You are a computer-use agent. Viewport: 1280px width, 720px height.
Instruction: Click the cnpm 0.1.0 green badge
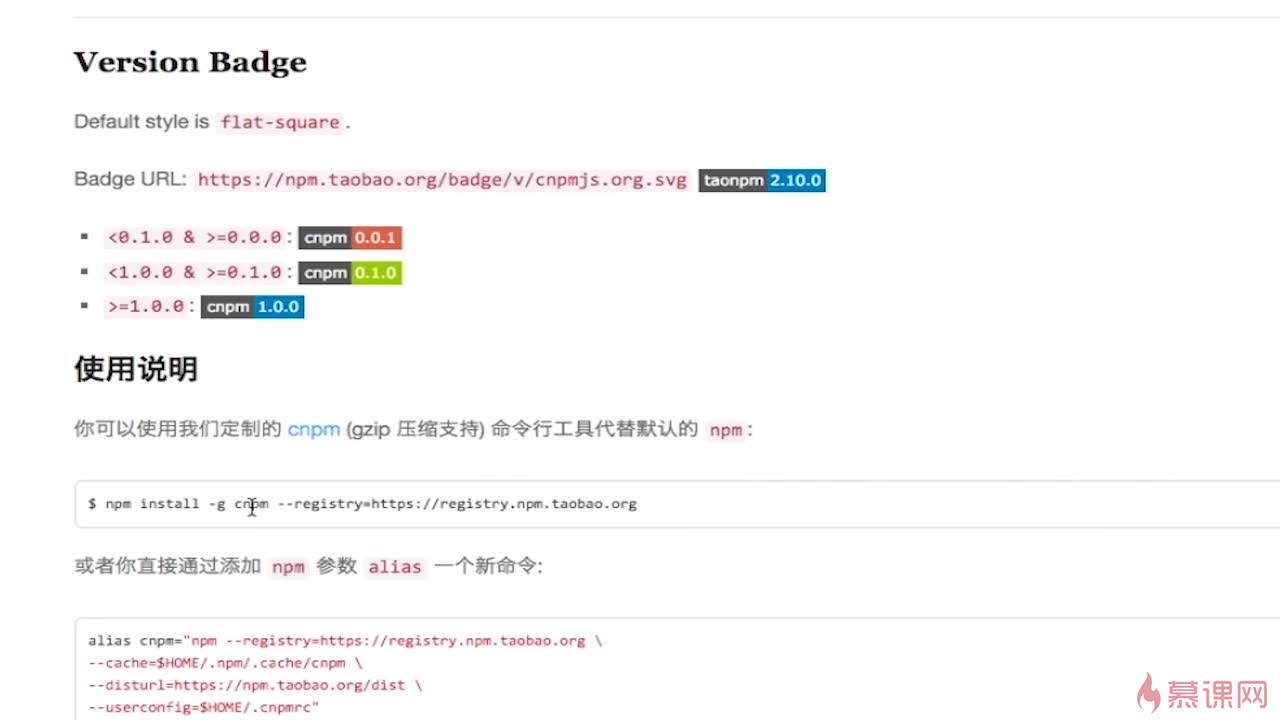coord(350,273)
